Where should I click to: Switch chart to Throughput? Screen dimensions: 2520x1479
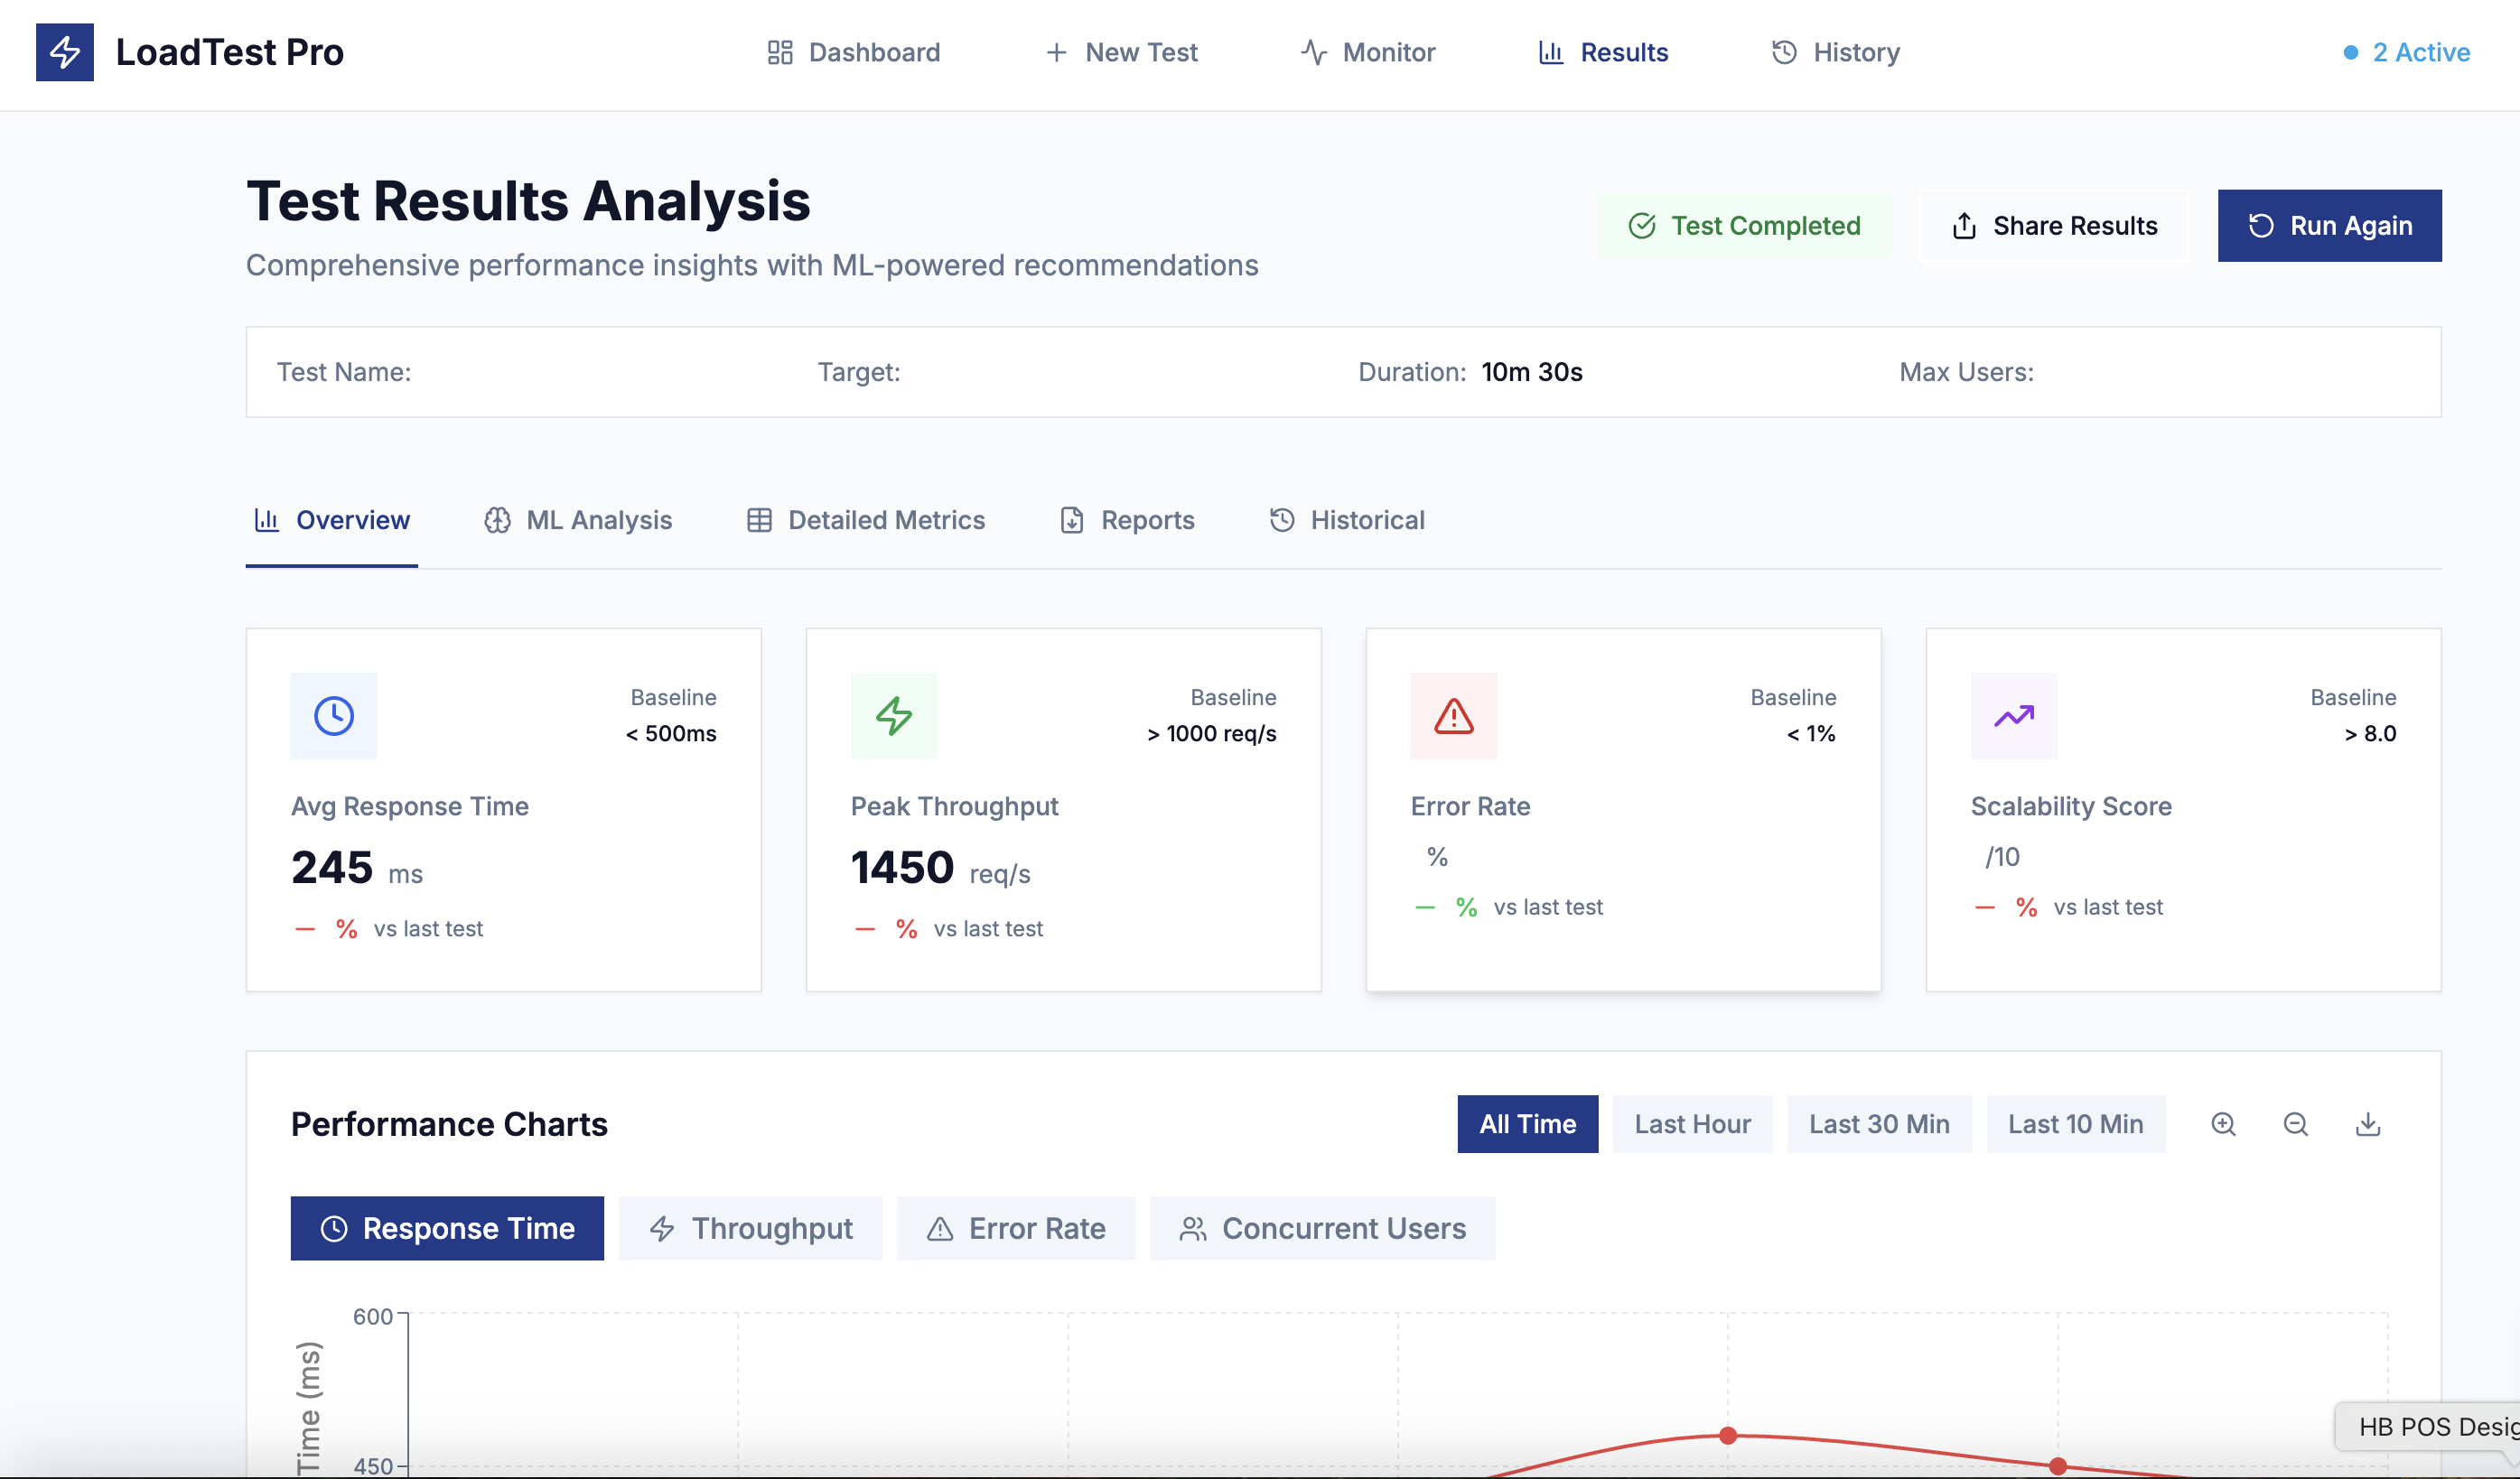(750, 1228)
